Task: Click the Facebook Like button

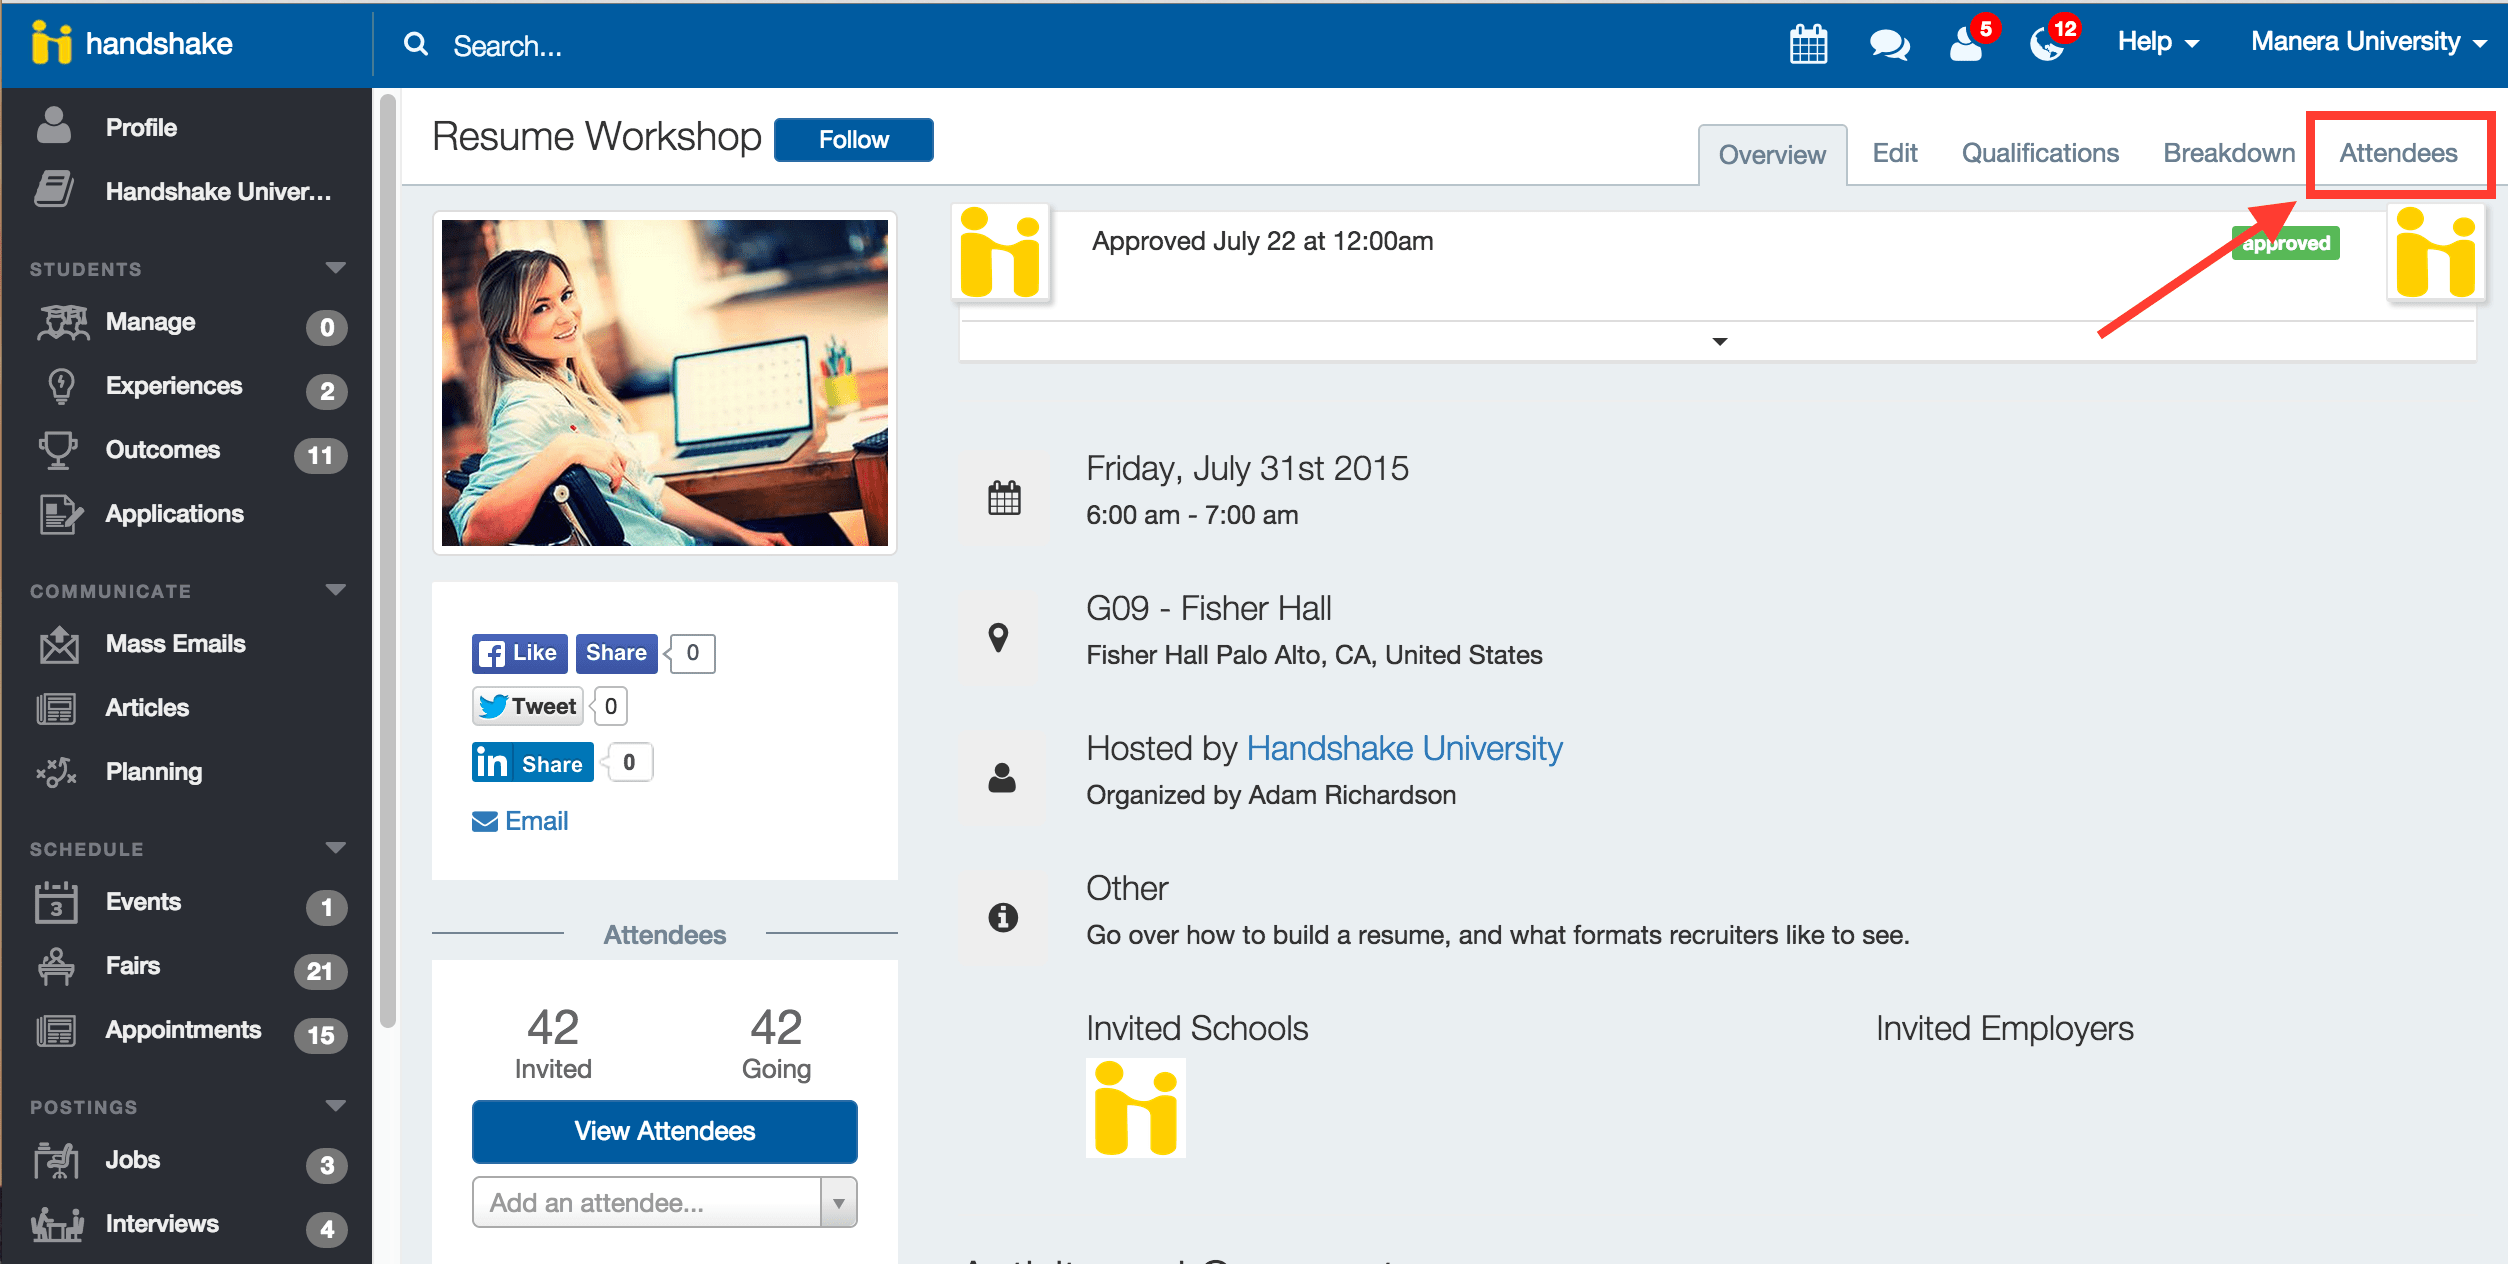Action: 520,653
